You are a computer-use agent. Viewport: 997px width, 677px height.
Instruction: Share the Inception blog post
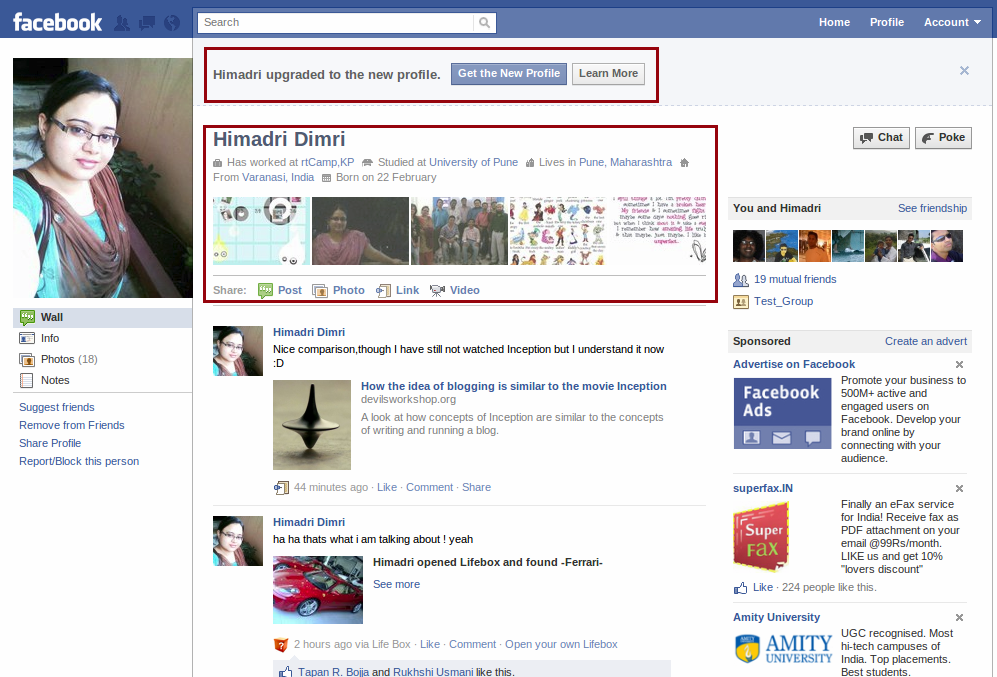476,488
